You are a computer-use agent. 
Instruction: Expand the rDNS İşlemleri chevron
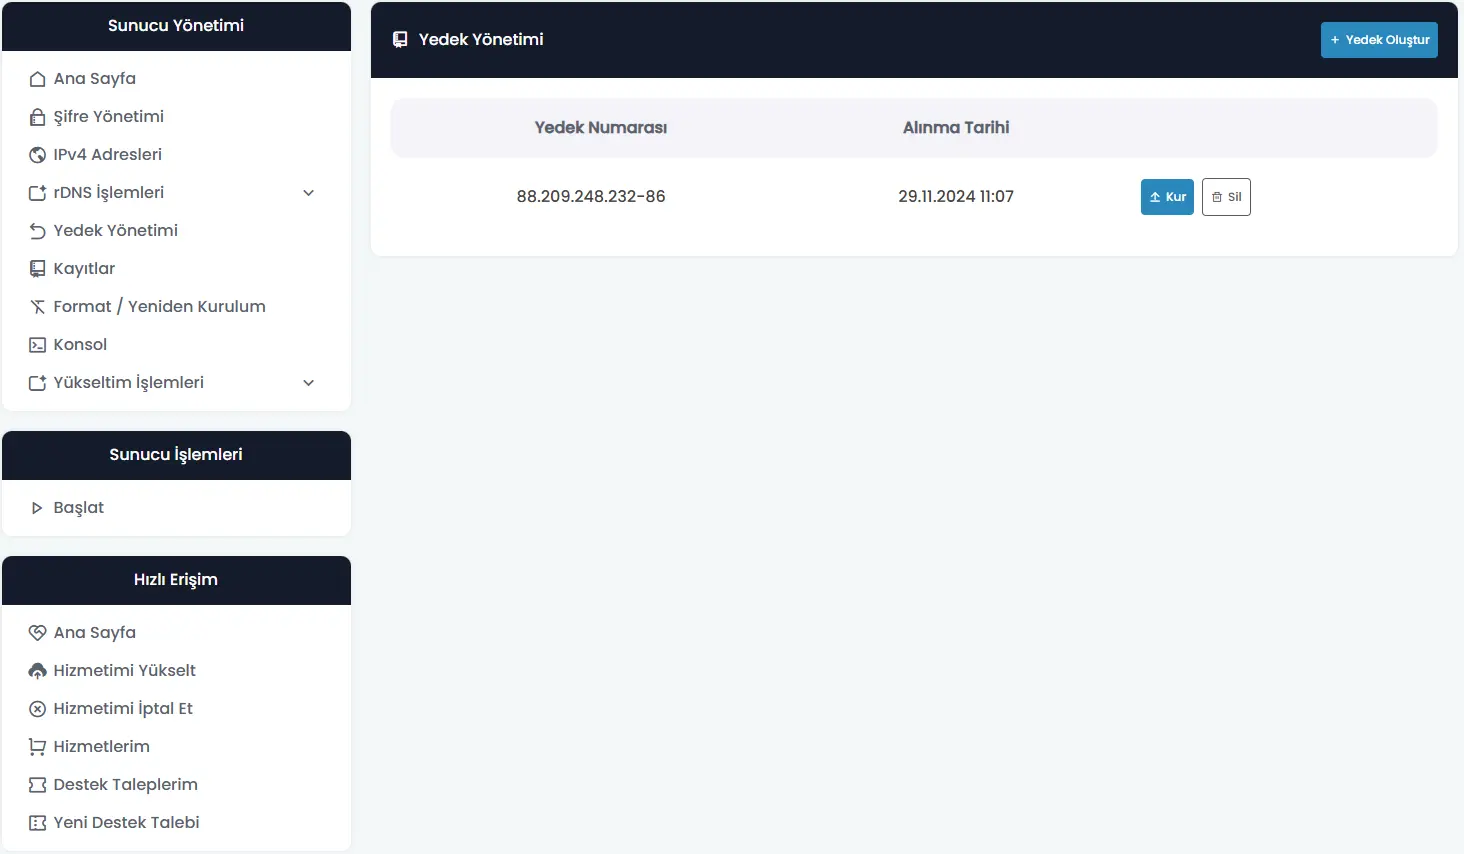click(x=309, y=193)
